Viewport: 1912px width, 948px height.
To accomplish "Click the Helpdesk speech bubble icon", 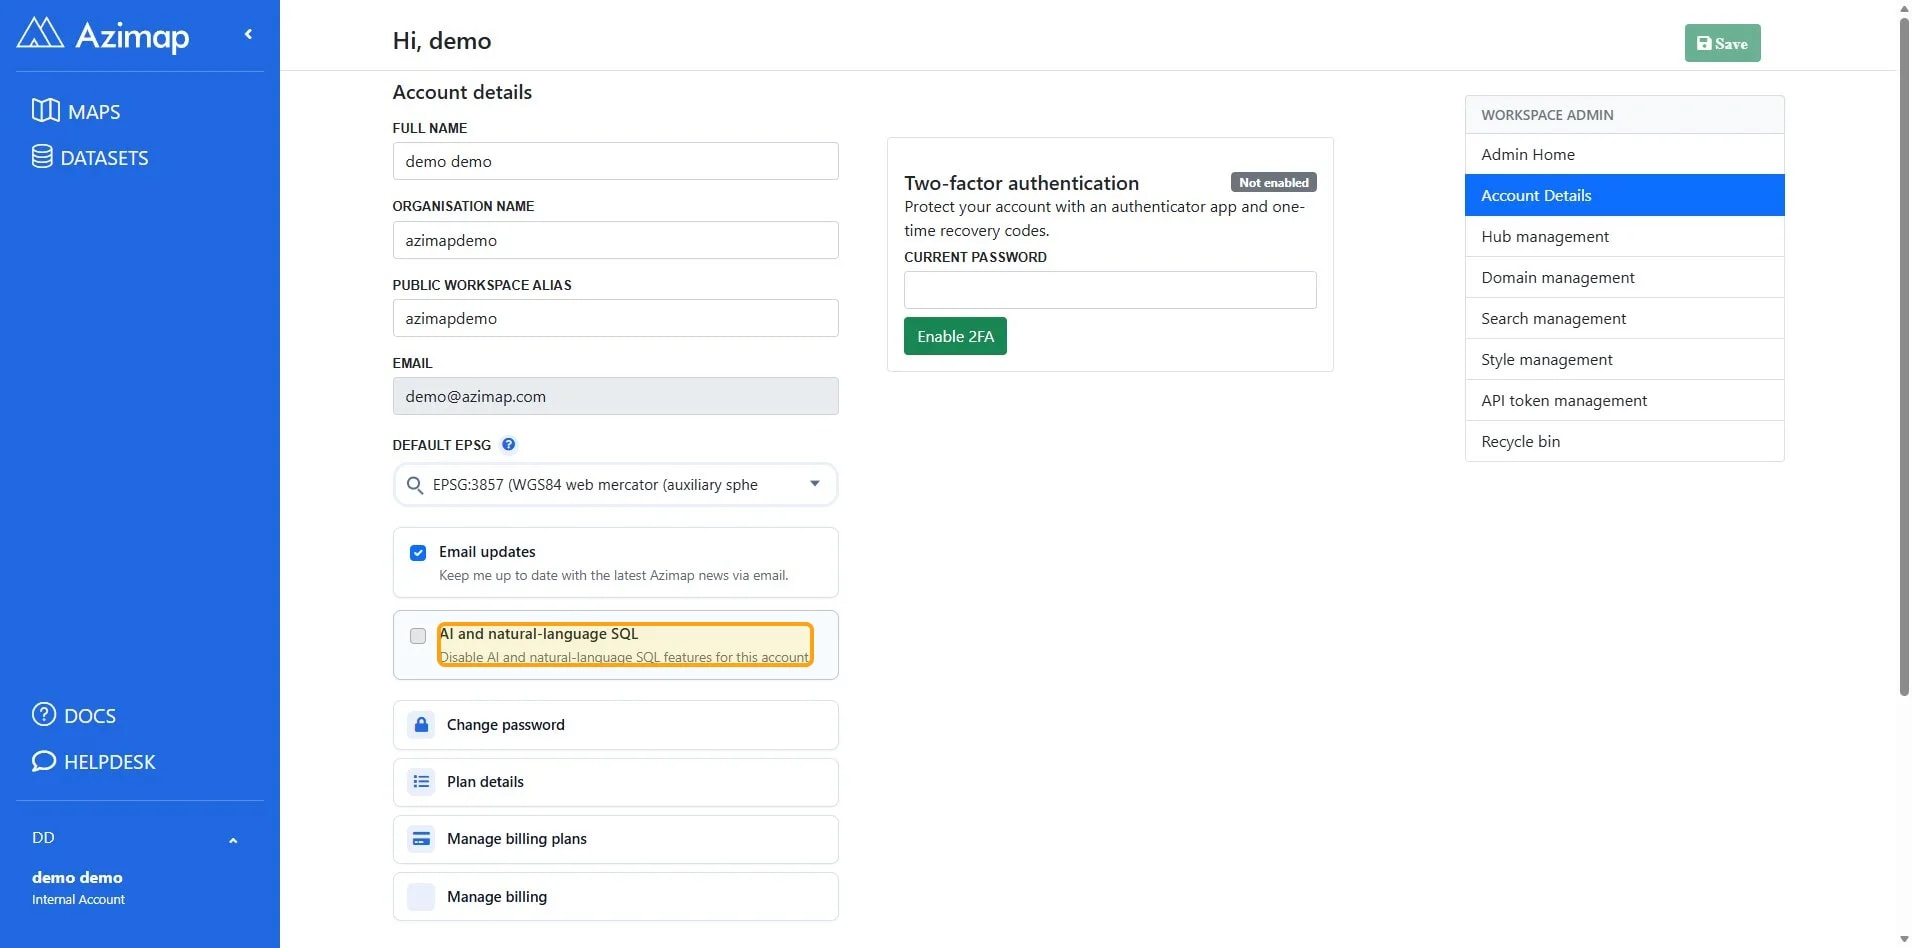I will click(44, 761).
